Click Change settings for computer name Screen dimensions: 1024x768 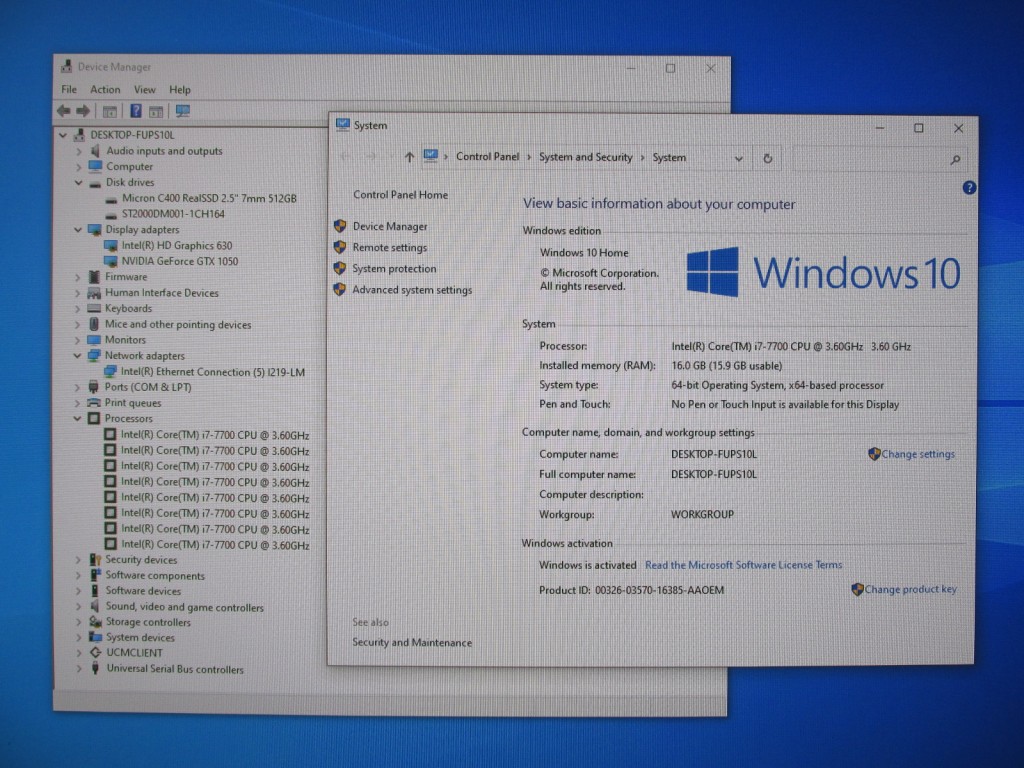coord(918,454)
